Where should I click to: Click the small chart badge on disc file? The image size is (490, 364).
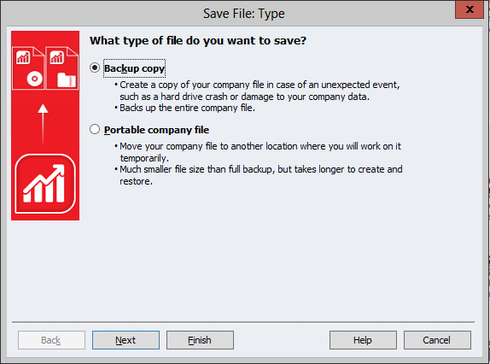click(x=23, y=57)
